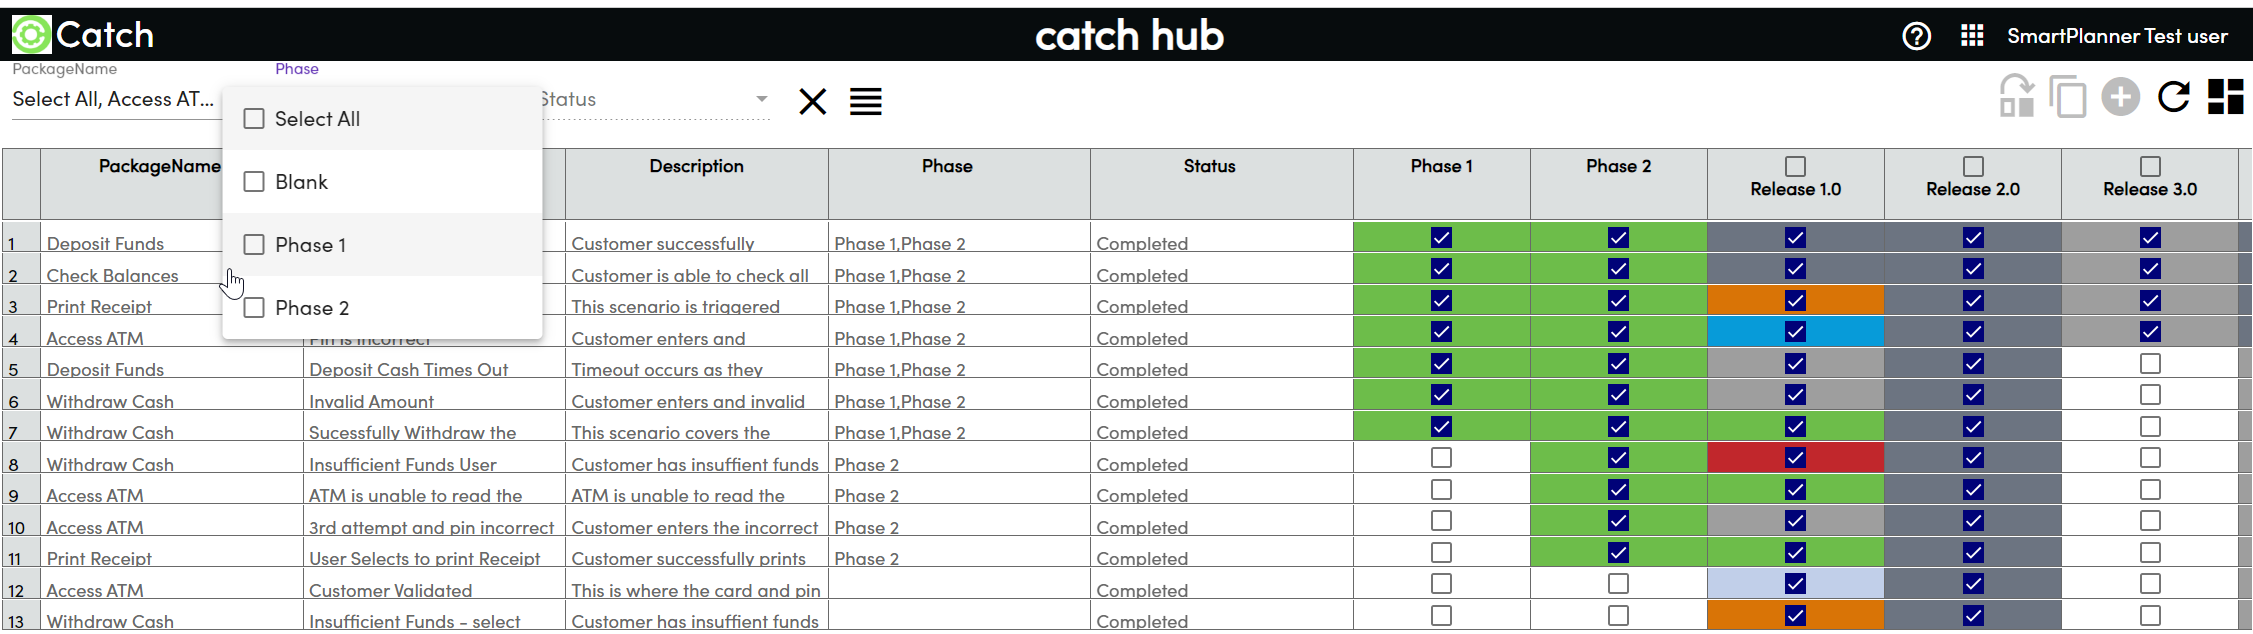2253x634 pixels.
Task: Open the SmartPlanner Test user account
Action: tap(2117, 36)
